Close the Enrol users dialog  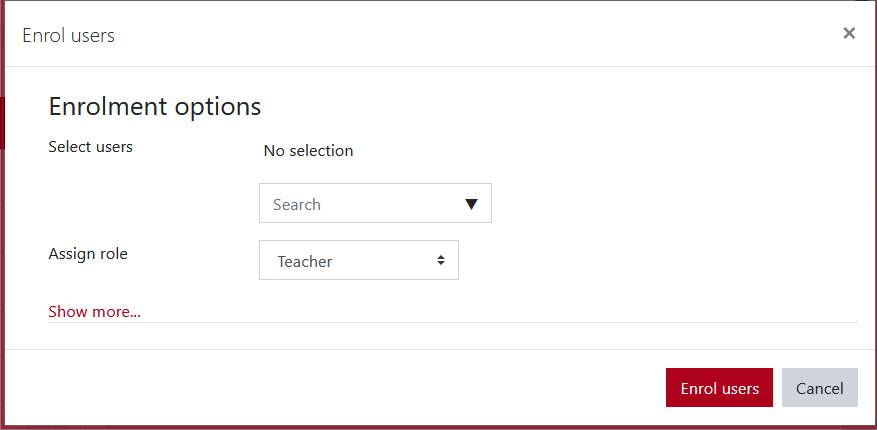[849, 34]
